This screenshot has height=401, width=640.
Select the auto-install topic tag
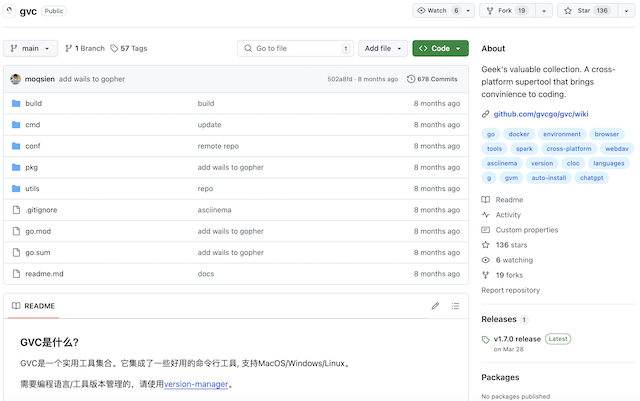click(x=549, y=178)
